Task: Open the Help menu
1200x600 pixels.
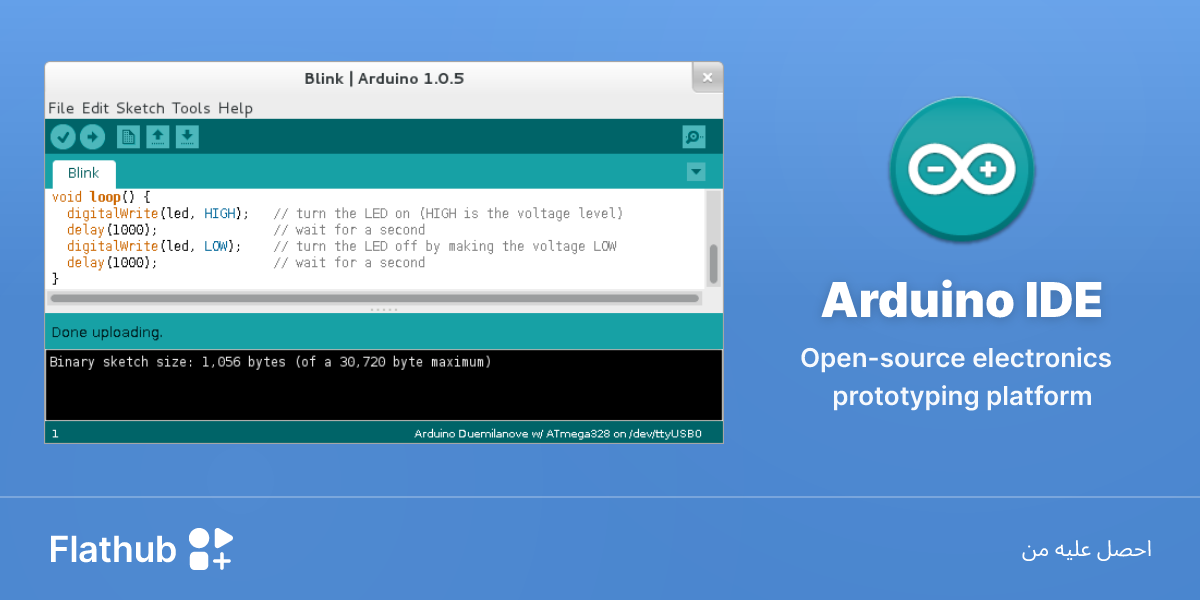Action: click(x=235, y=108)
